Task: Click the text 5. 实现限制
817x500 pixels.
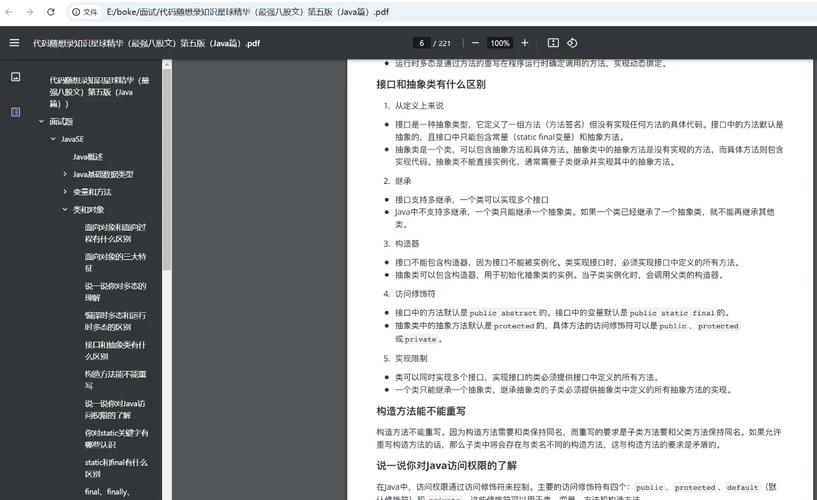Action: [x=405, y=358]
